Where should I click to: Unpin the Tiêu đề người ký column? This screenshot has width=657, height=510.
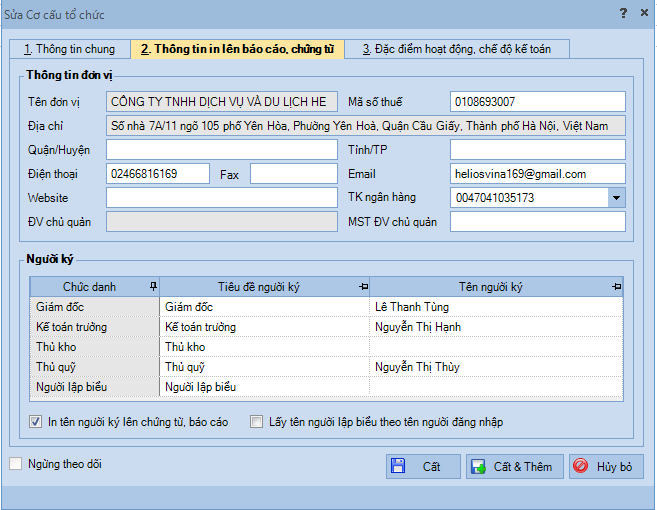363,287
